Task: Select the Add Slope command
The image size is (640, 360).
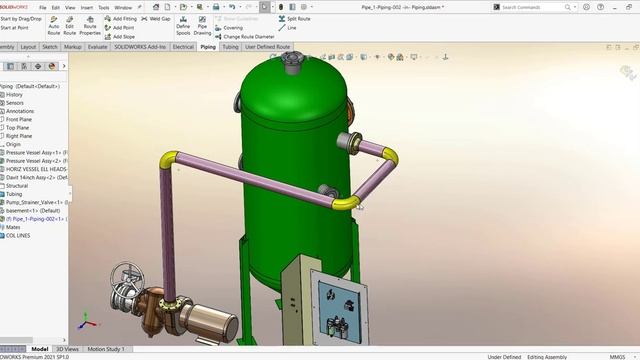Action: coord(120,37)
